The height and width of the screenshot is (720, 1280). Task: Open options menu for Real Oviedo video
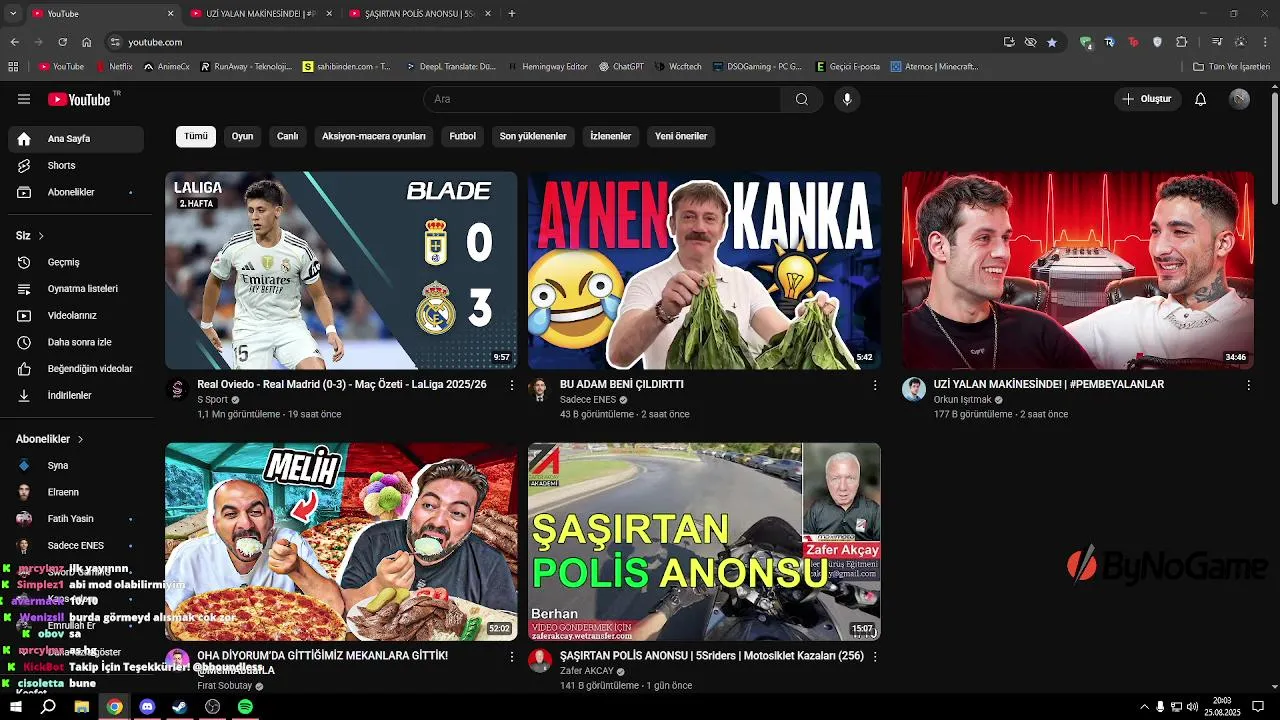pos(512,385)
